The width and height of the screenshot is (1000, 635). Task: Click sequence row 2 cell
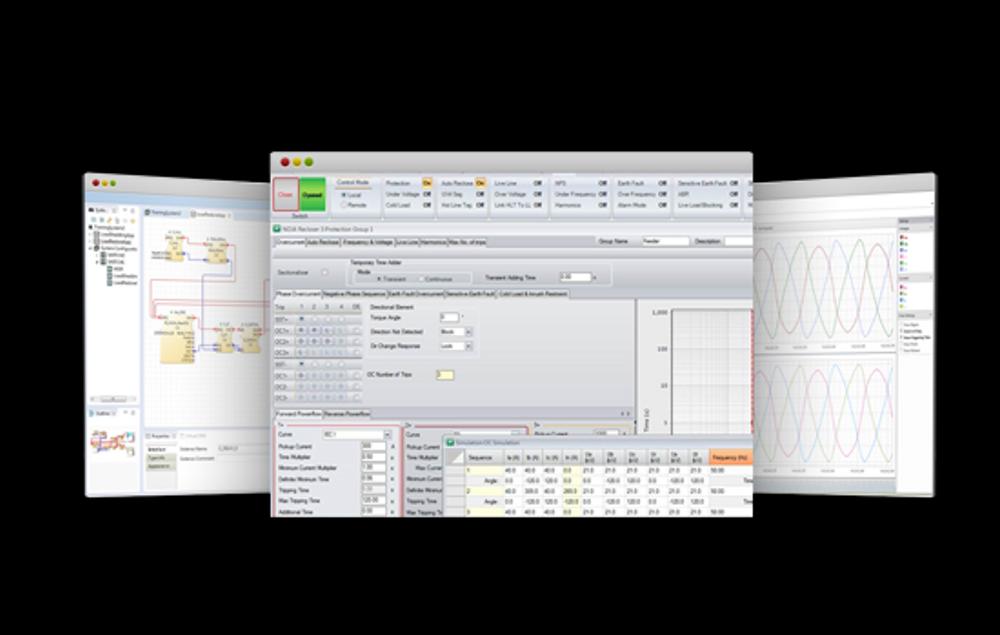485,492
